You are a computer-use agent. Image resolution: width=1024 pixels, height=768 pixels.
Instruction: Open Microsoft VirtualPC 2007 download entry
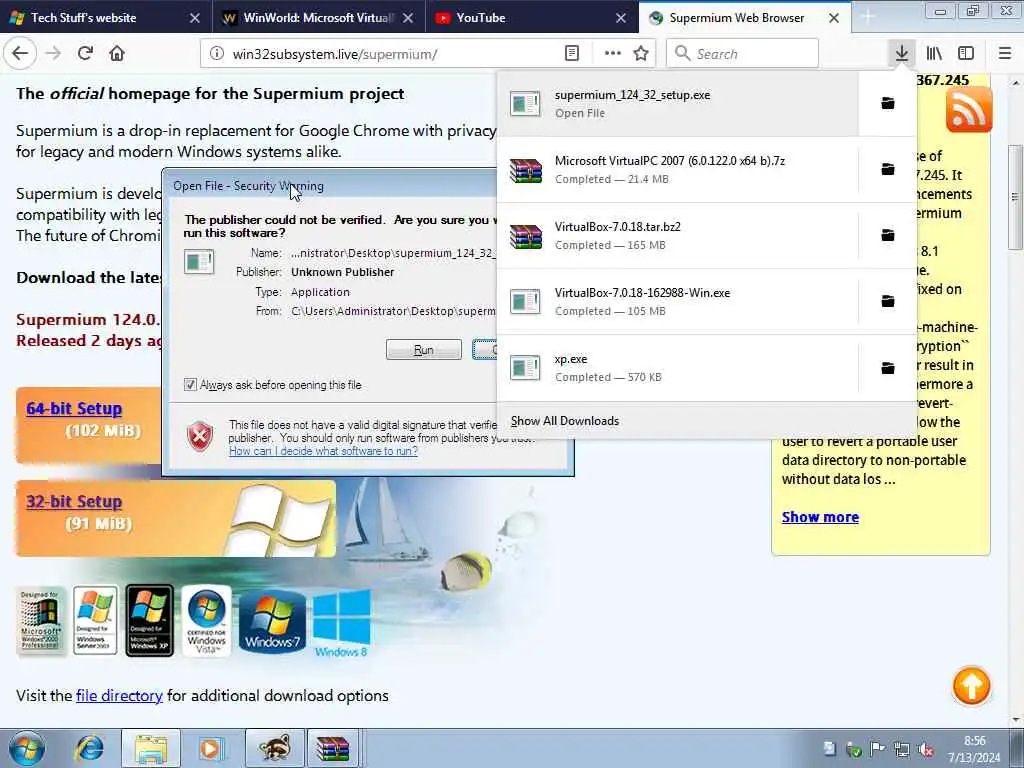click(678, 169)
